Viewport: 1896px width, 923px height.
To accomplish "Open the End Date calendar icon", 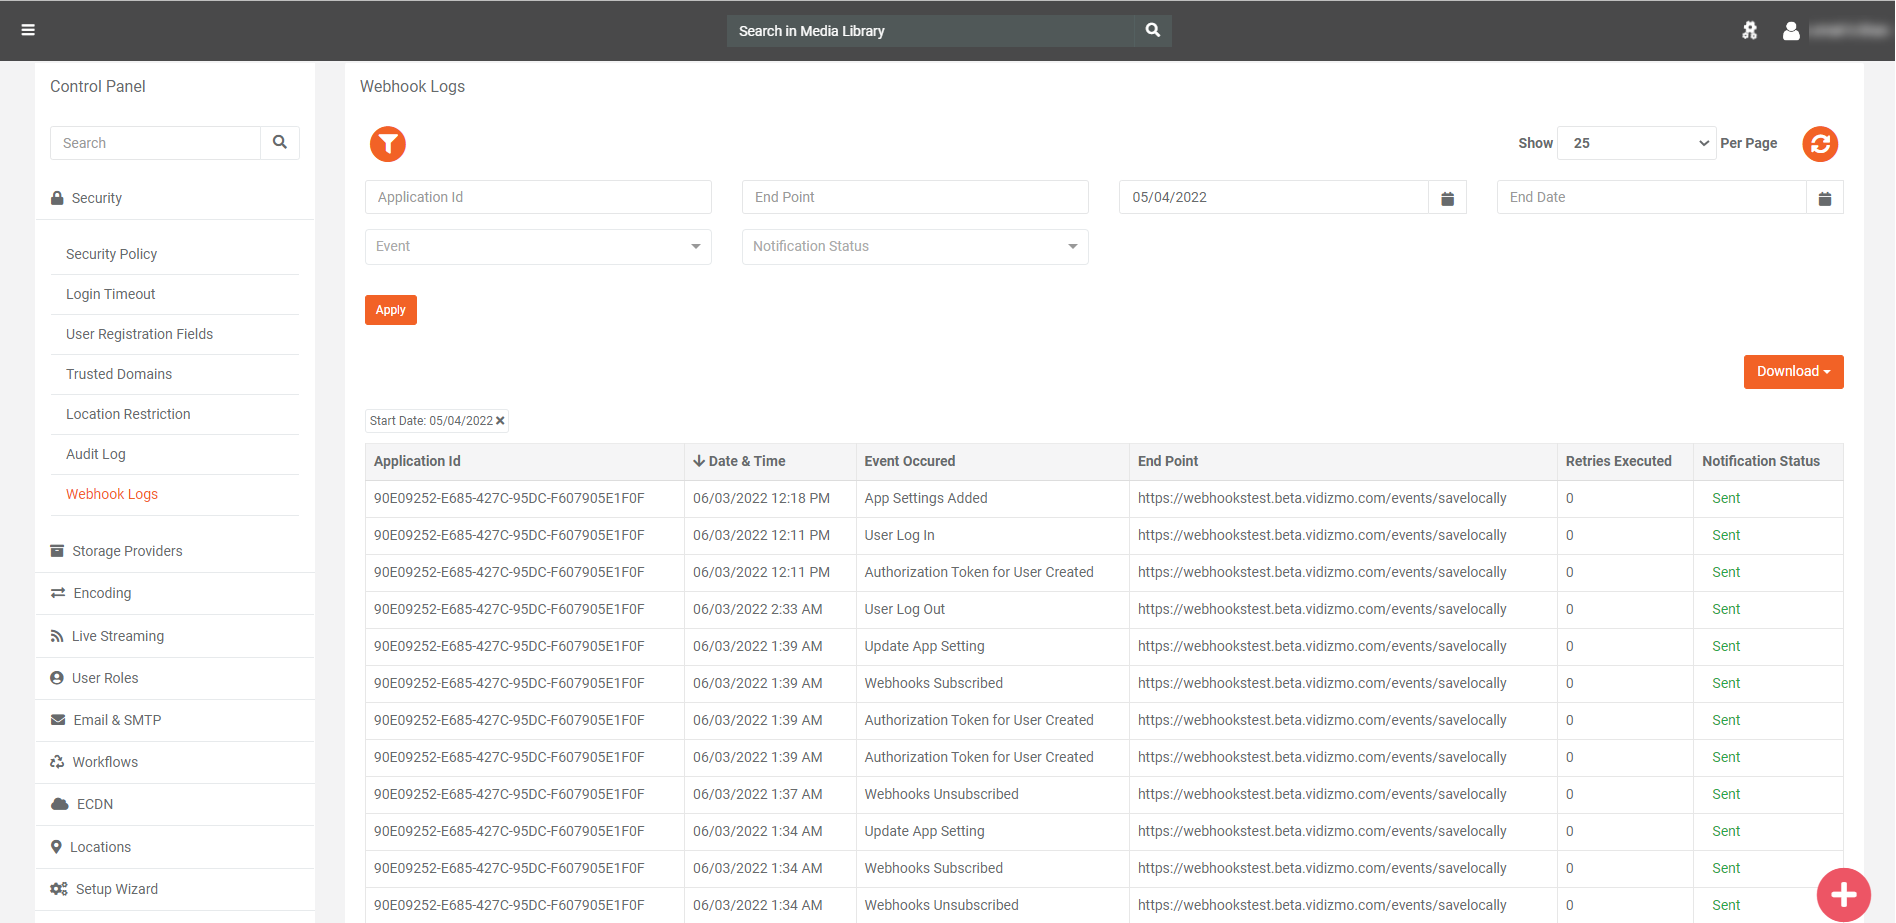I will [1824, 198].
